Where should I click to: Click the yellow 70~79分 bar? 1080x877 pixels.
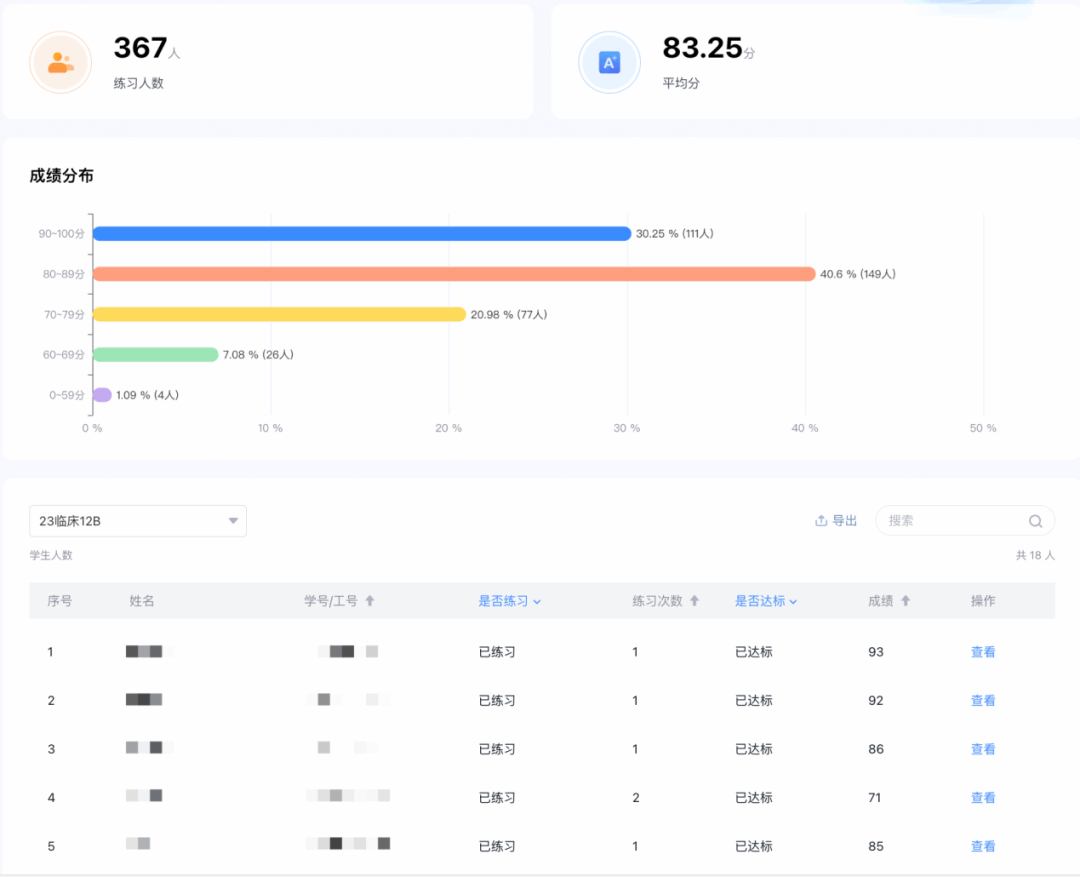(279, 314)
